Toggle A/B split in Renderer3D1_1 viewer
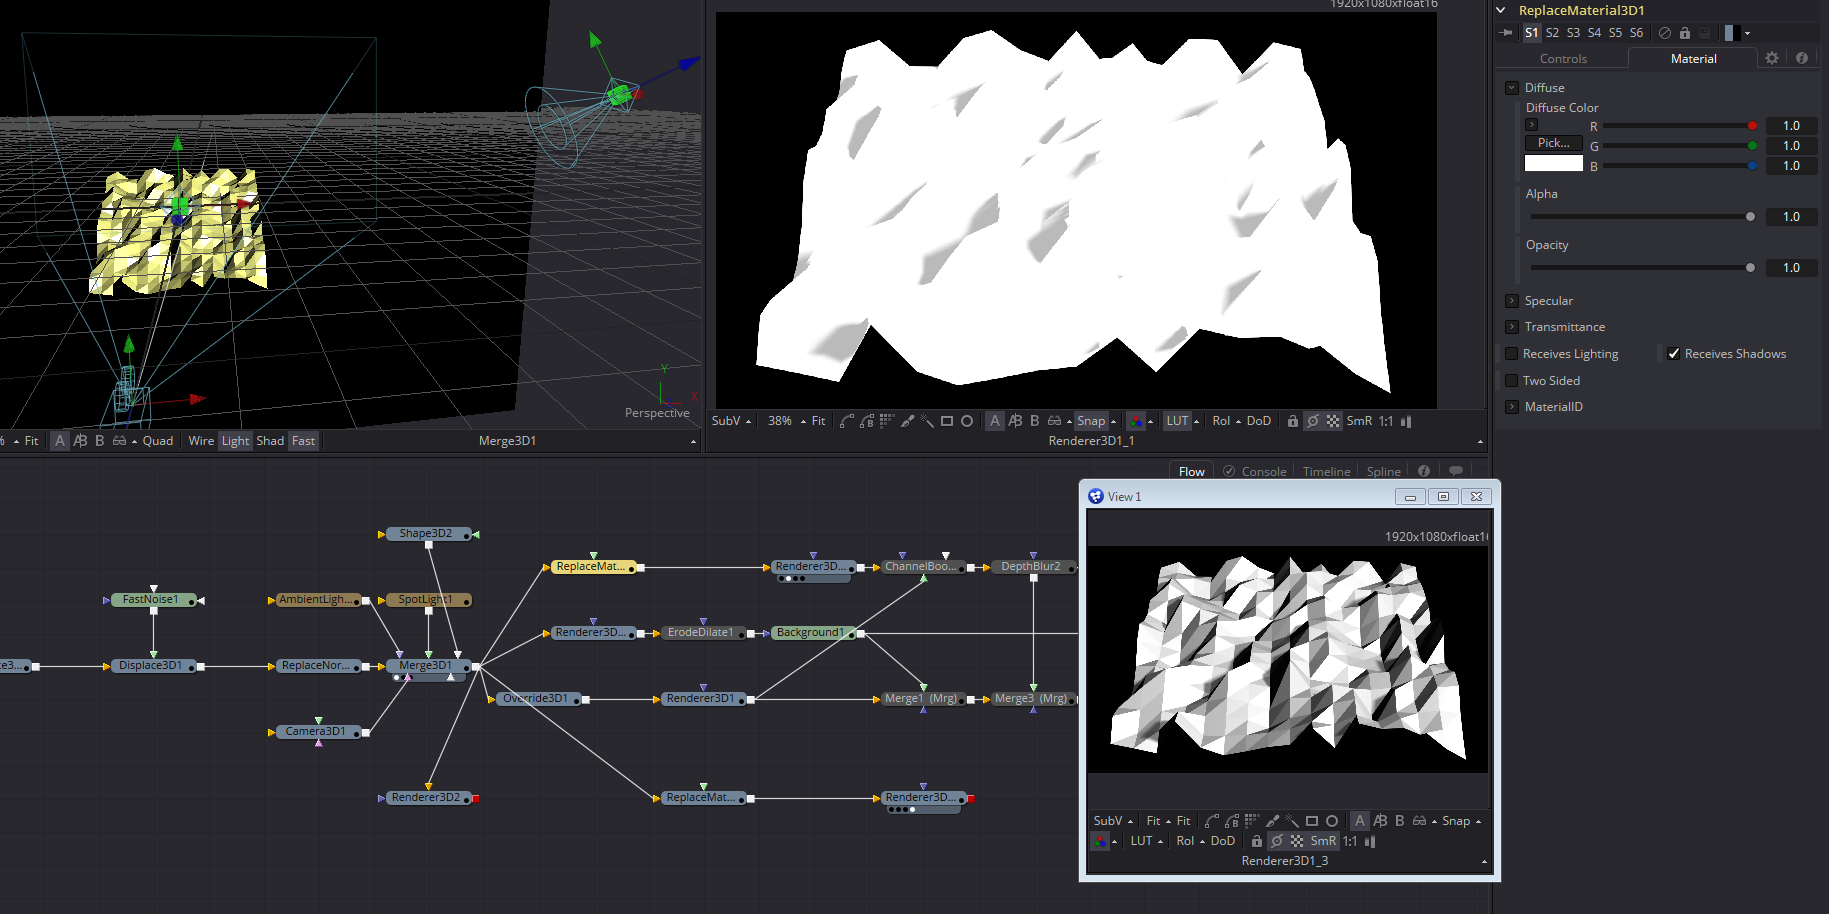 tap(1015, 421)
